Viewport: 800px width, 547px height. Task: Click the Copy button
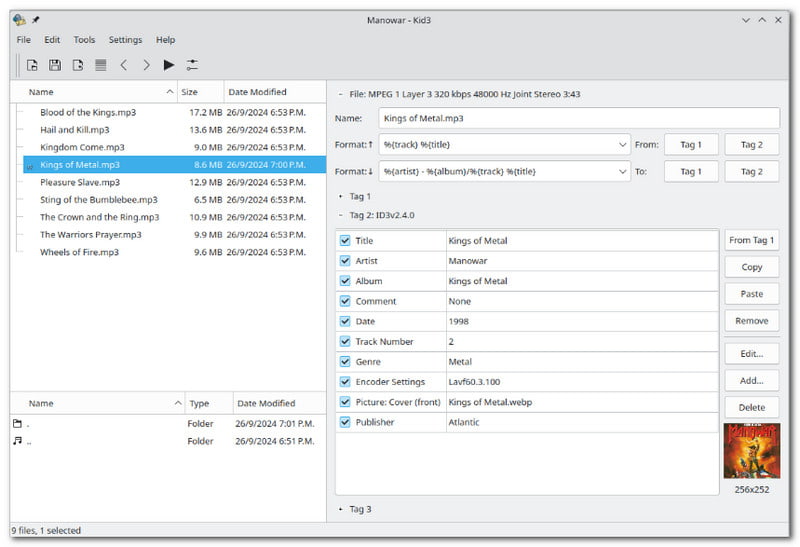tap(752, 267)
